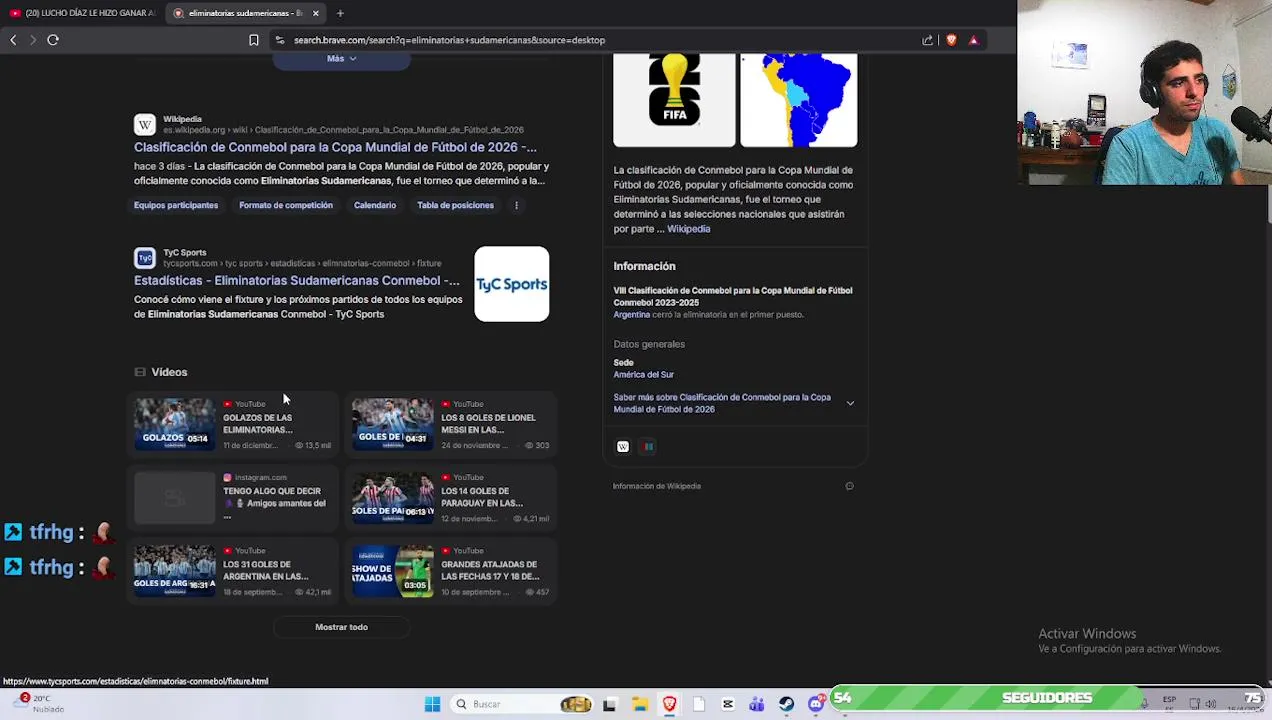Click the América del Sur link

click(644, 375)
